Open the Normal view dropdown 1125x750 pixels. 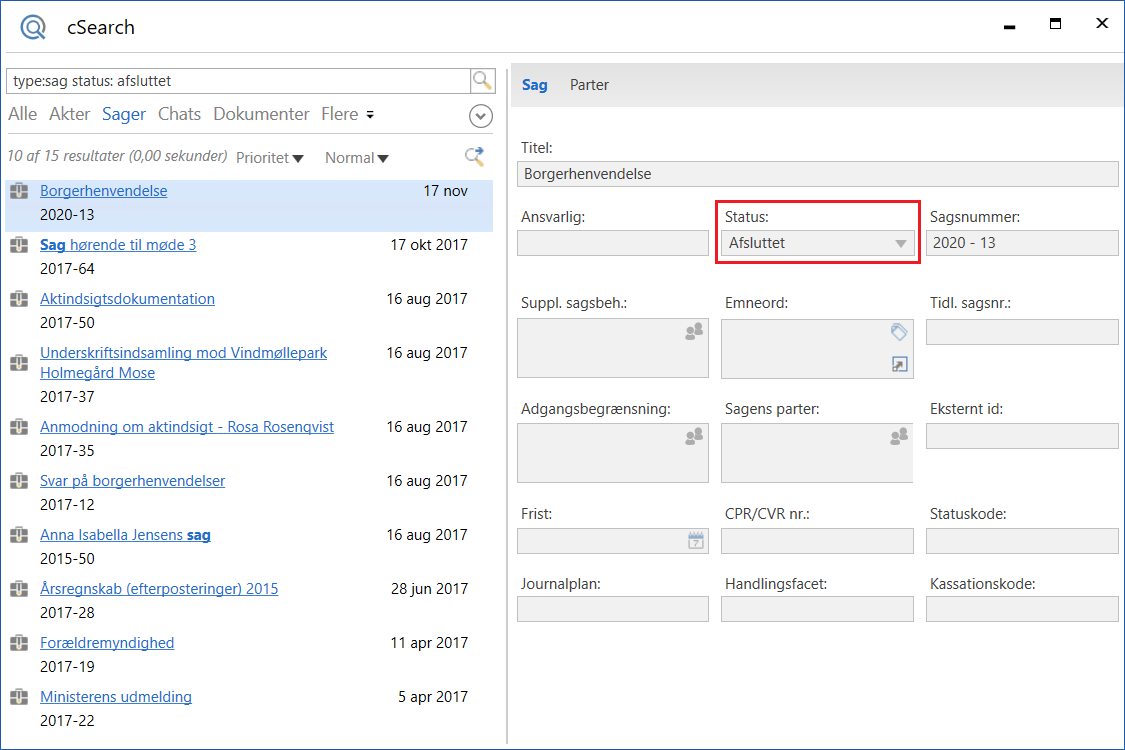(357, 158)
